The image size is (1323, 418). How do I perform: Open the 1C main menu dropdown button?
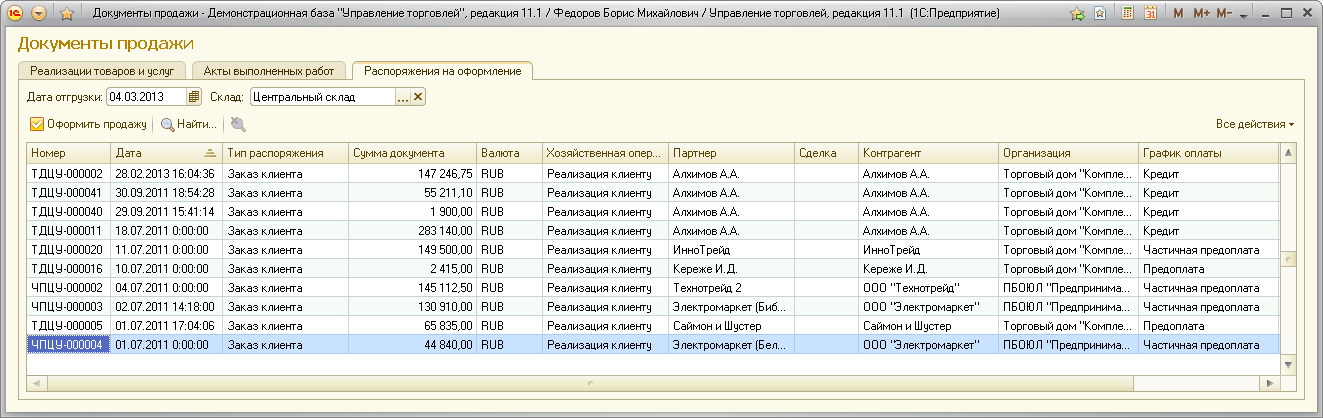tap(39, 15)
